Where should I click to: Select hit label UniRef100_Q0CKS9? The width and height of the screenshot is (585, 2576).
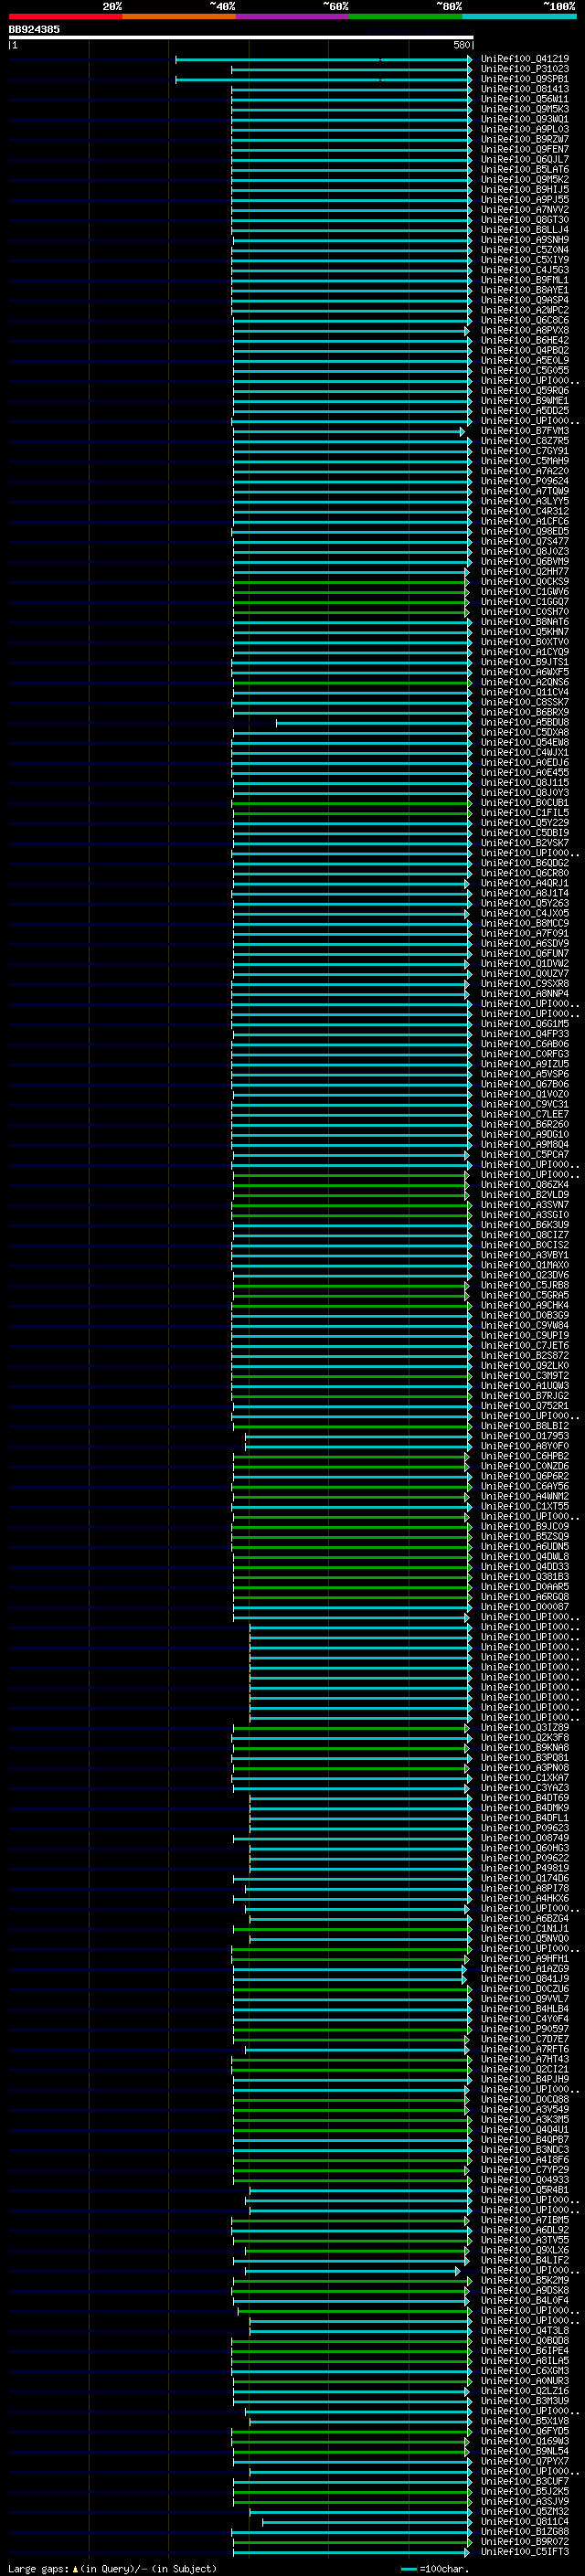[524, 581]
